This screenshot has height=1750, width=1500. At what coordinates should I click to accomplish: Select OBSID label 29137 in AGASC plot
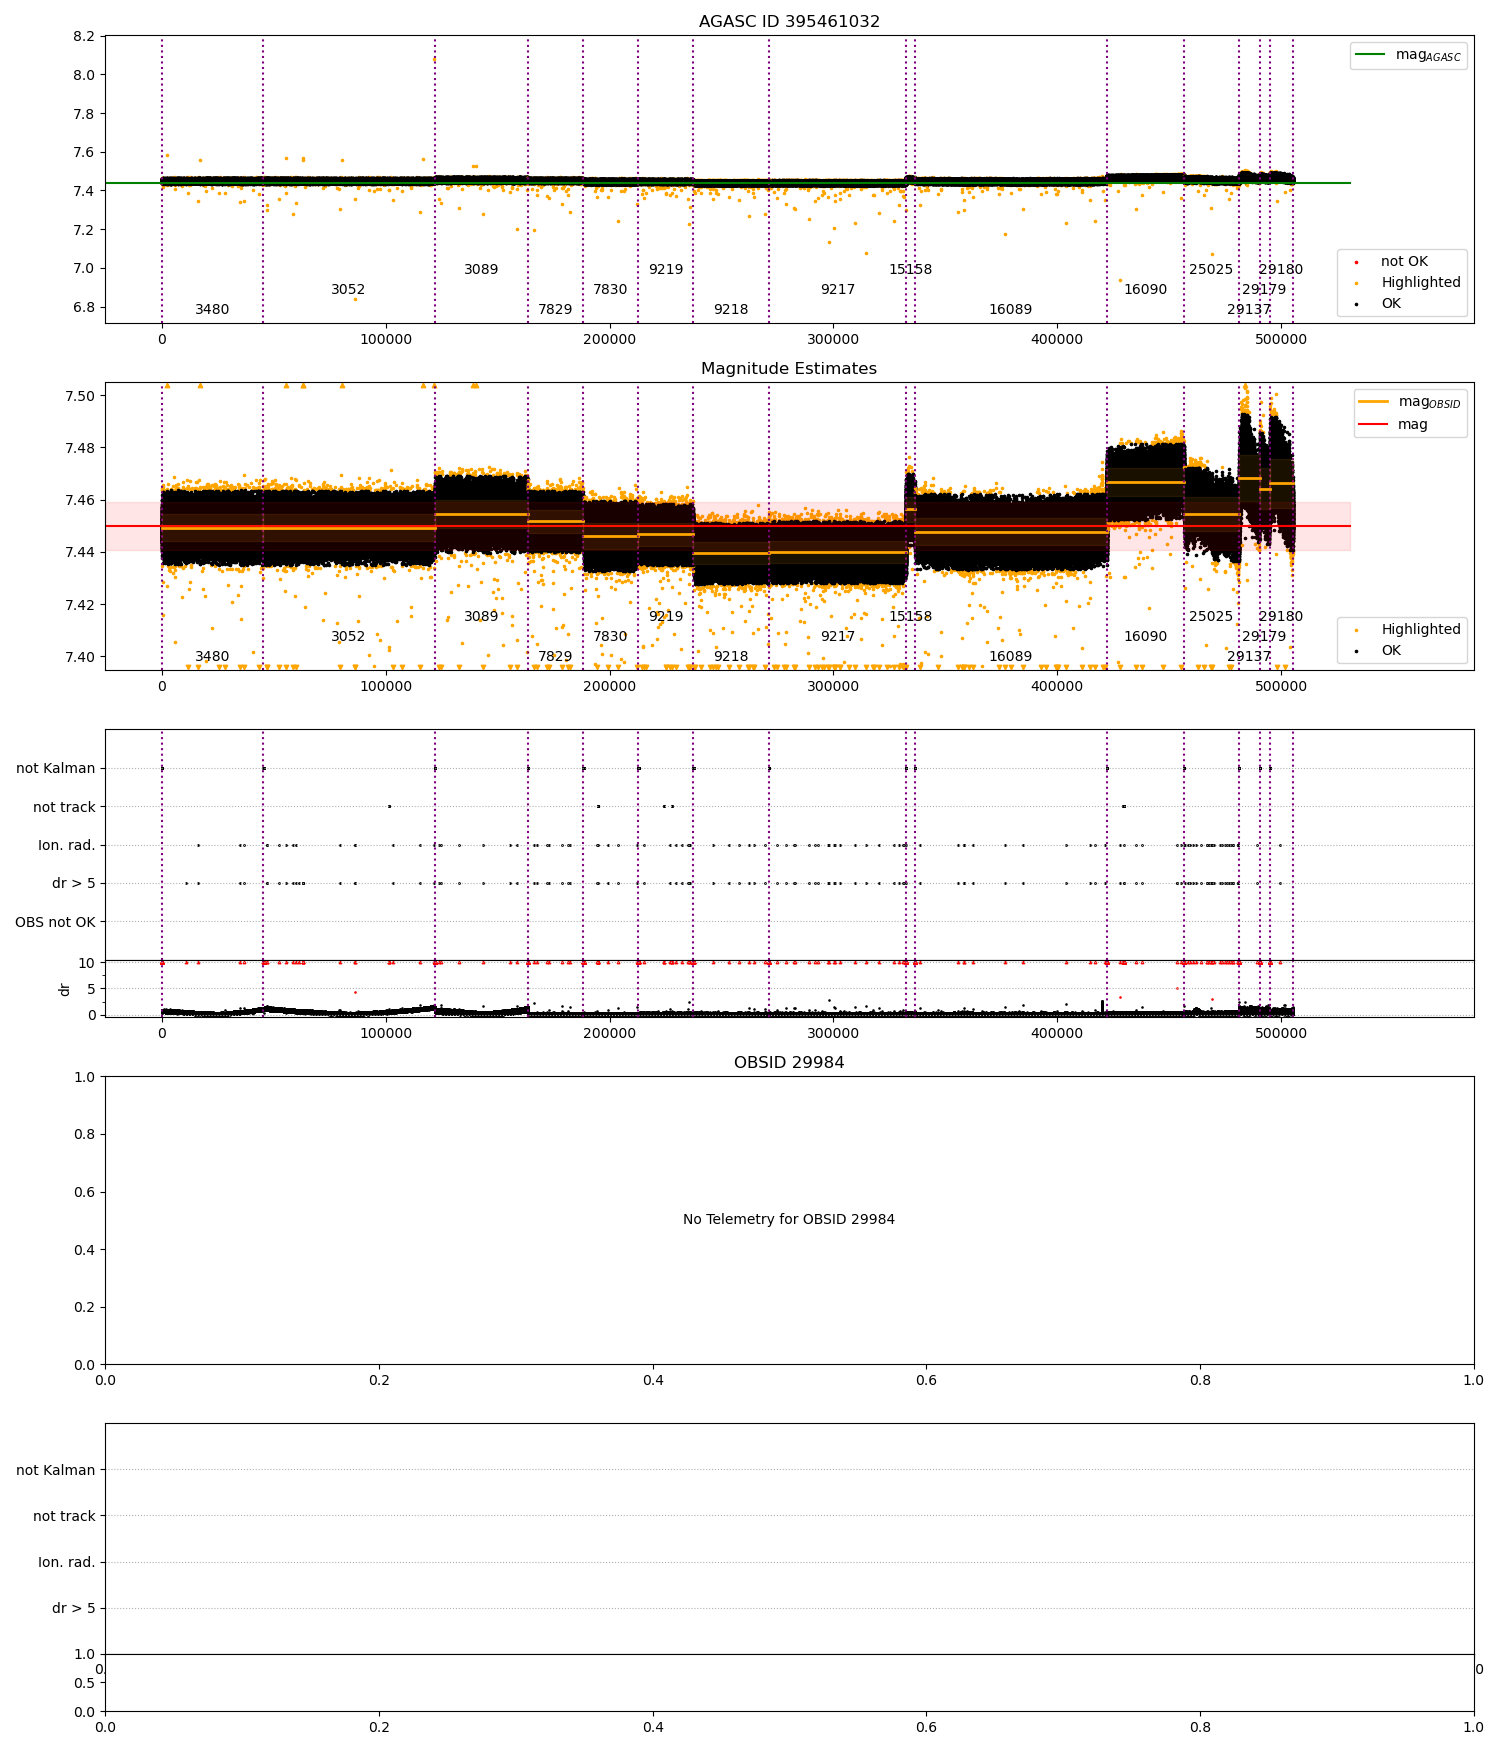(1249, 310)
